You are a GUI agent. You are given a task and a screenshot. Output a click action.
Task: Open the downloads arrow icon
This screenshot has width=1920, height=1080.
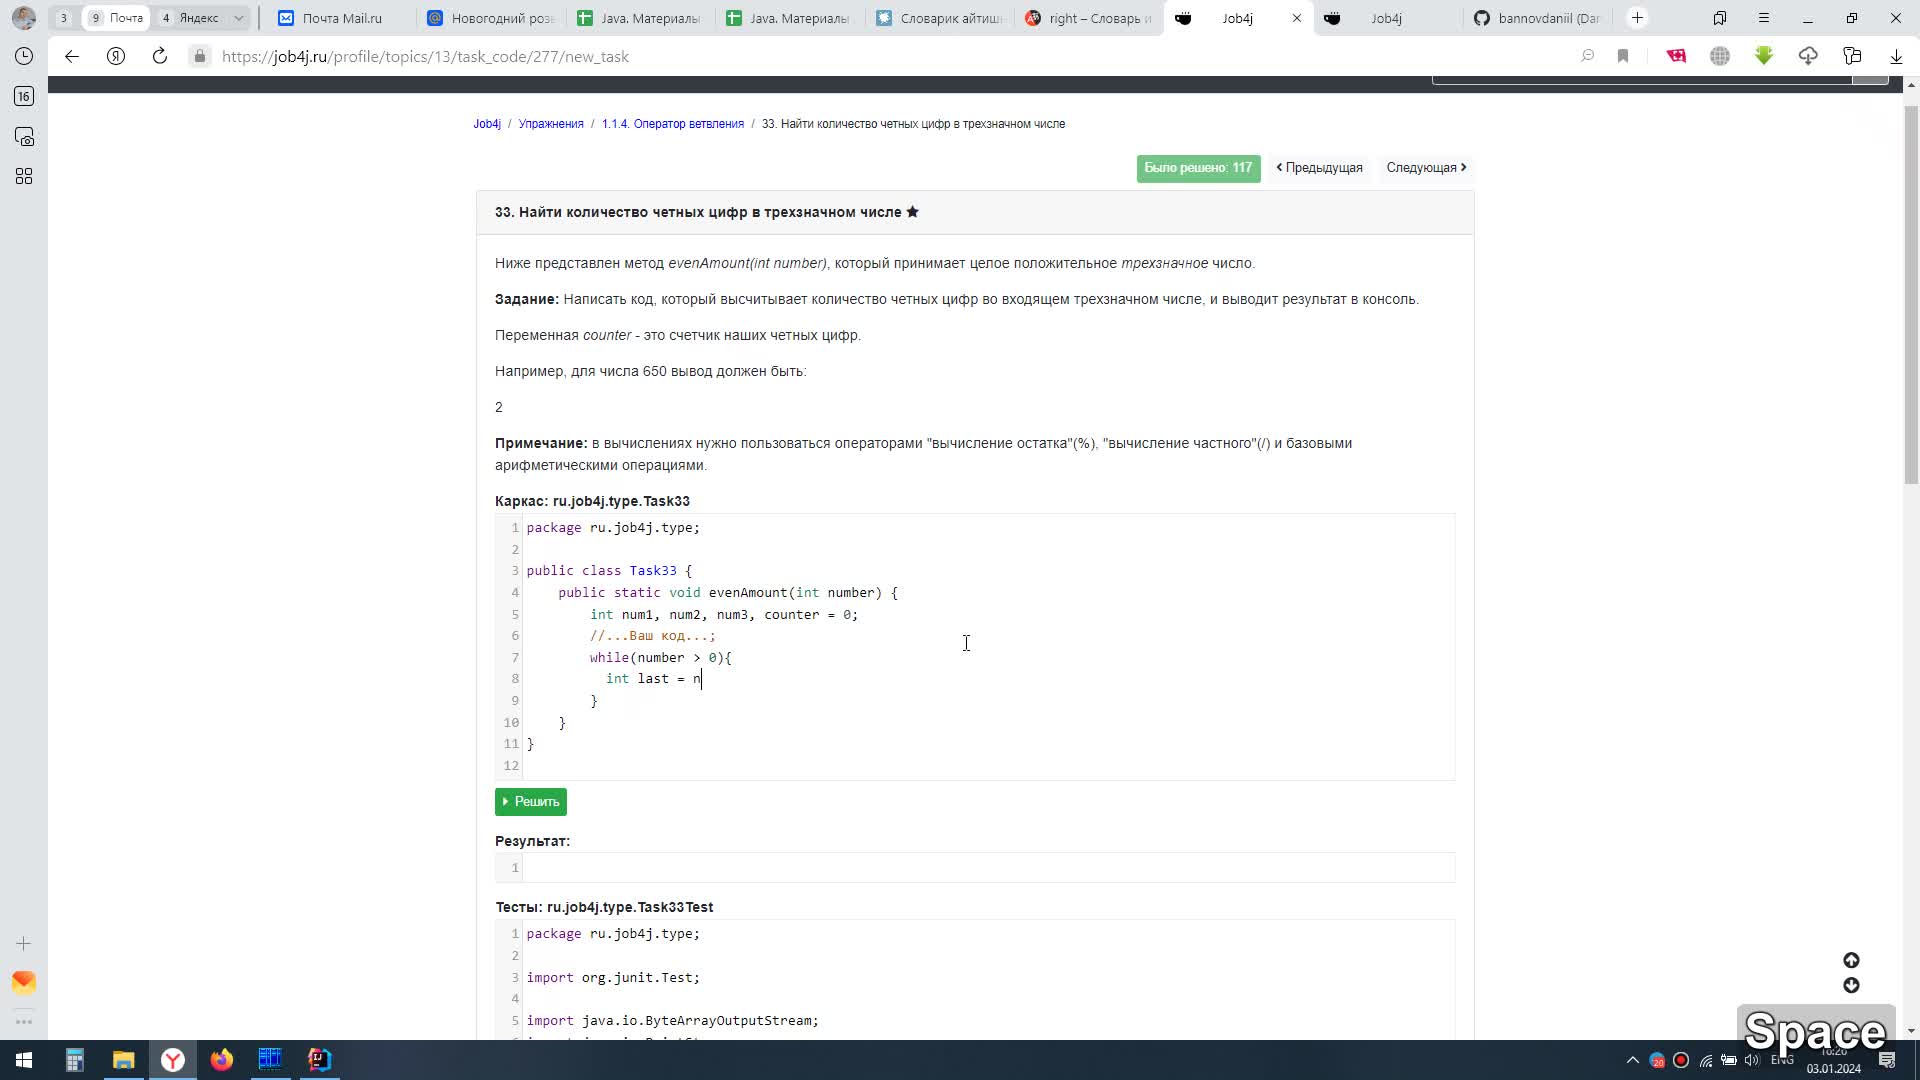(x=1896, y=56)
